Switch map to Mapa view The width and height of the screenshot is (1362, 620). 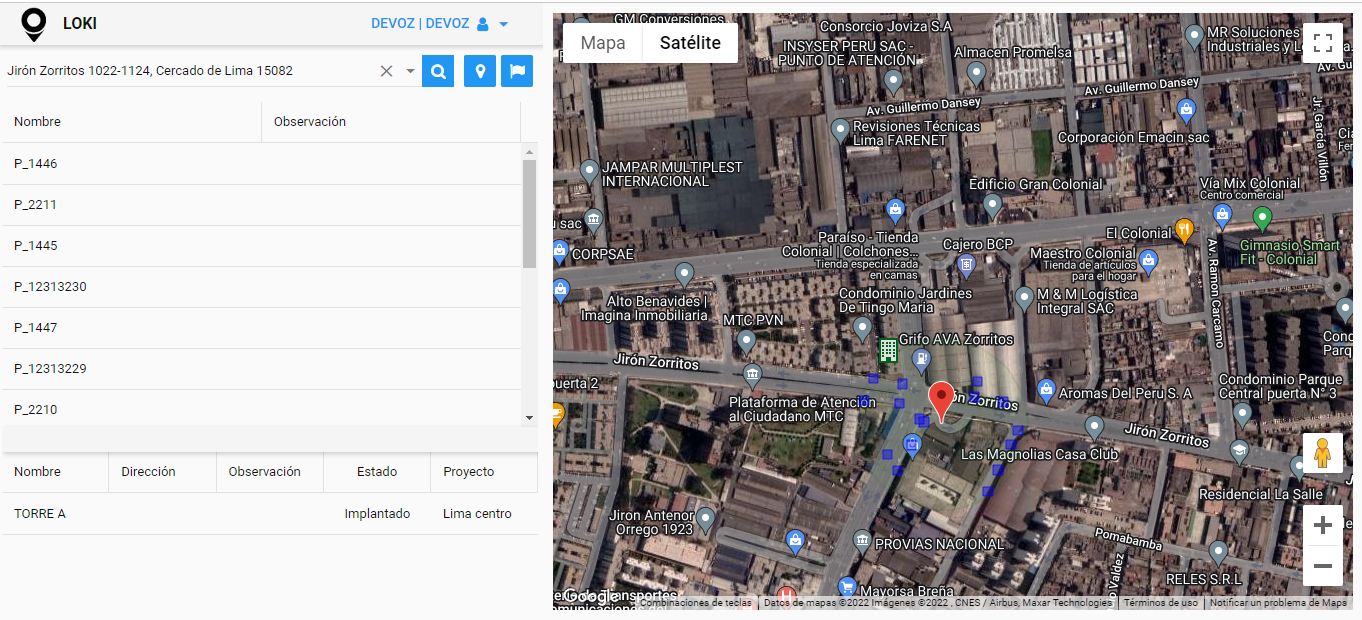pos(603,43)
